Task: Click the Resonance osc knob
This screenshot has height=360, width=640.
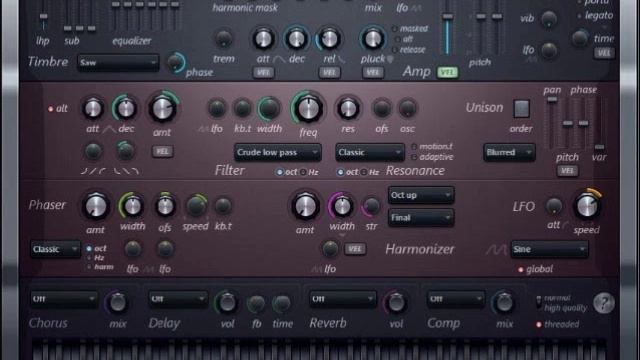Action: [x=407, y=109]
